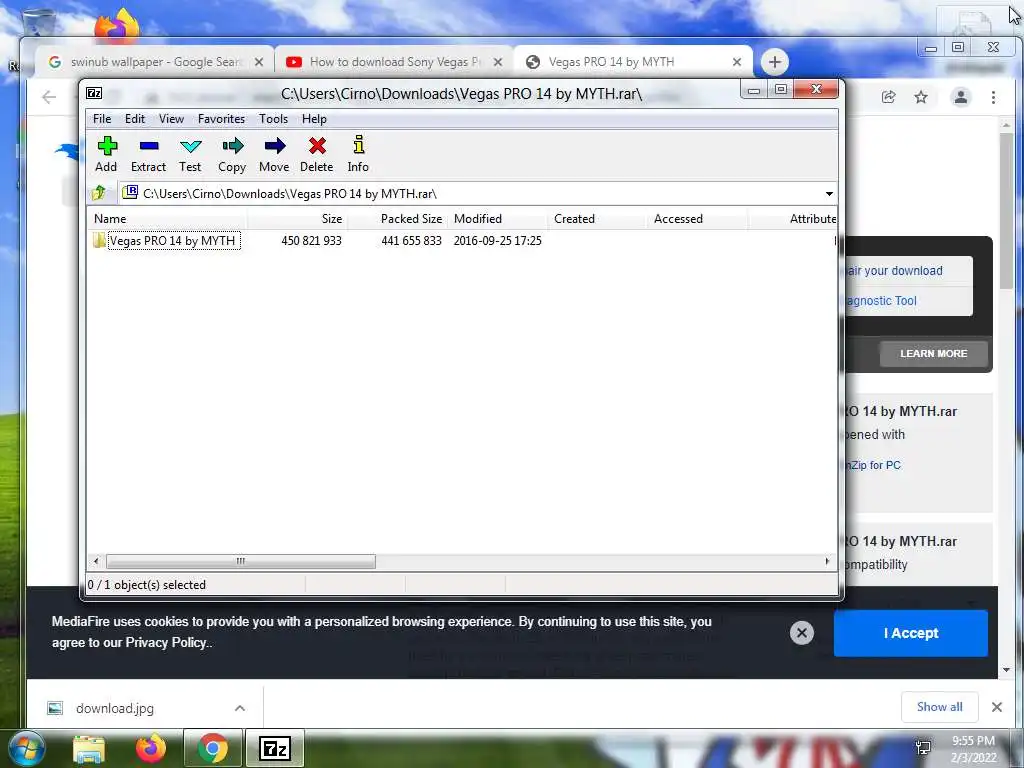Launch Firefox from the taskbar
Image resolution: width=1024 pixels, height=768 pixels.
coord(151,749)
